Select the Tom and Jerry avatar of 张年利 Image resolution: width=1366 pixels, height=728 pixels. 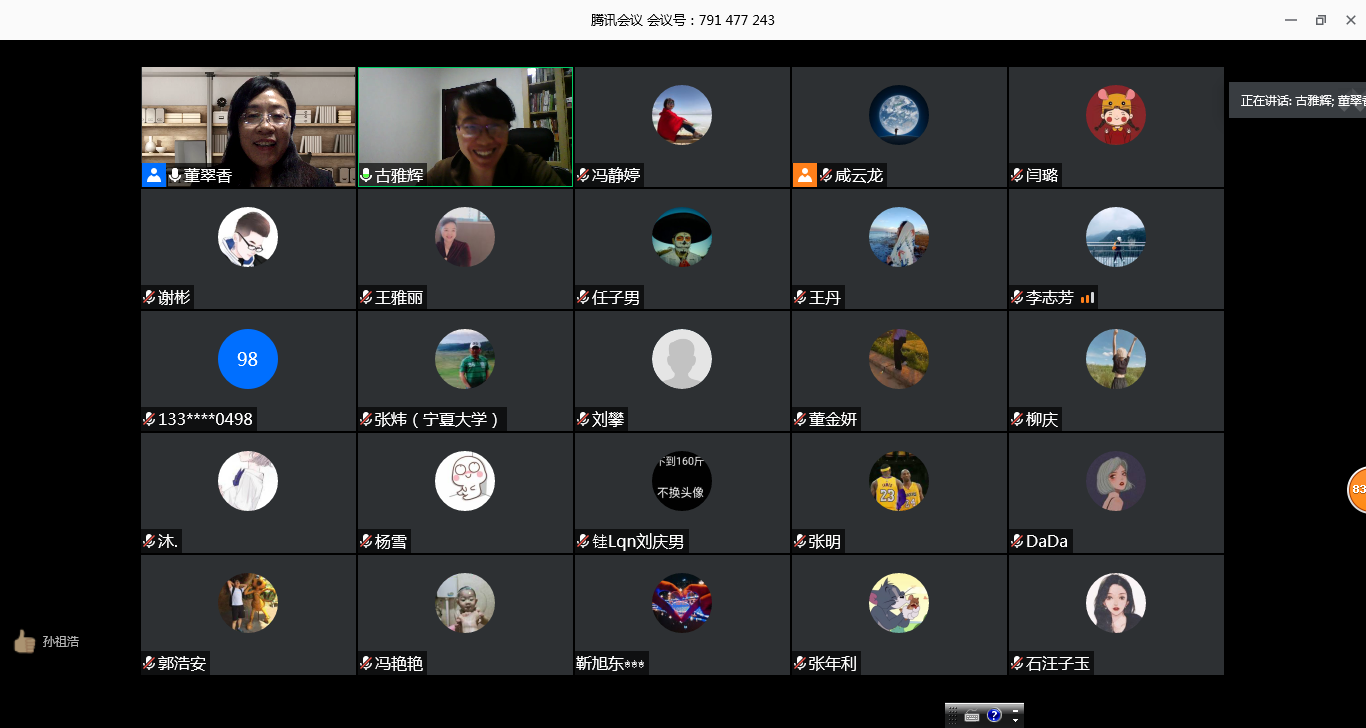[x=898, y=603]
